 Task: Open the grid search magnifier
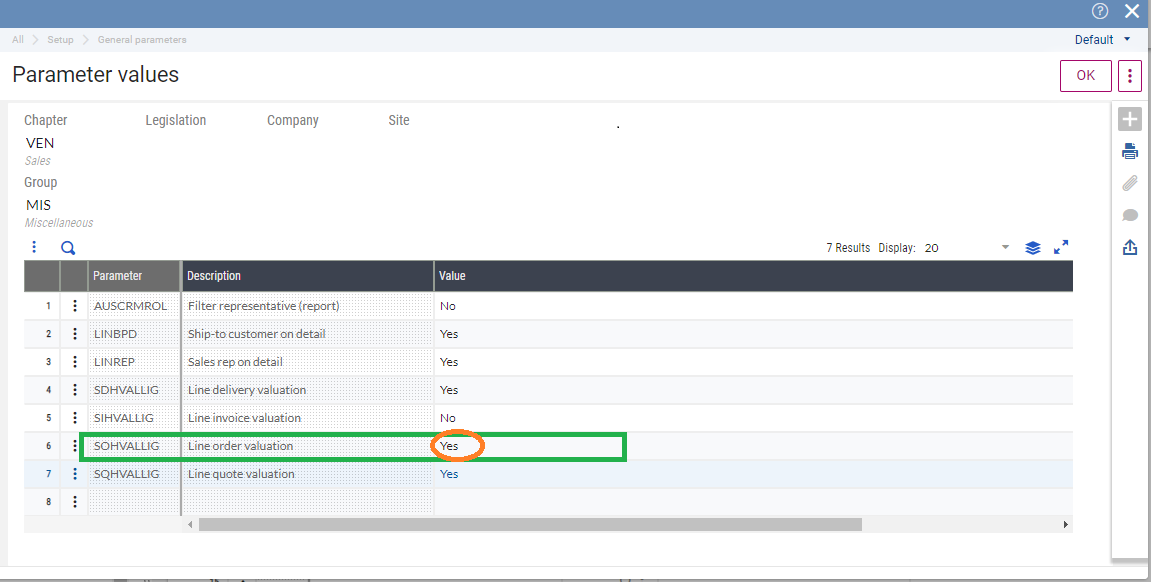coord(67,247)
